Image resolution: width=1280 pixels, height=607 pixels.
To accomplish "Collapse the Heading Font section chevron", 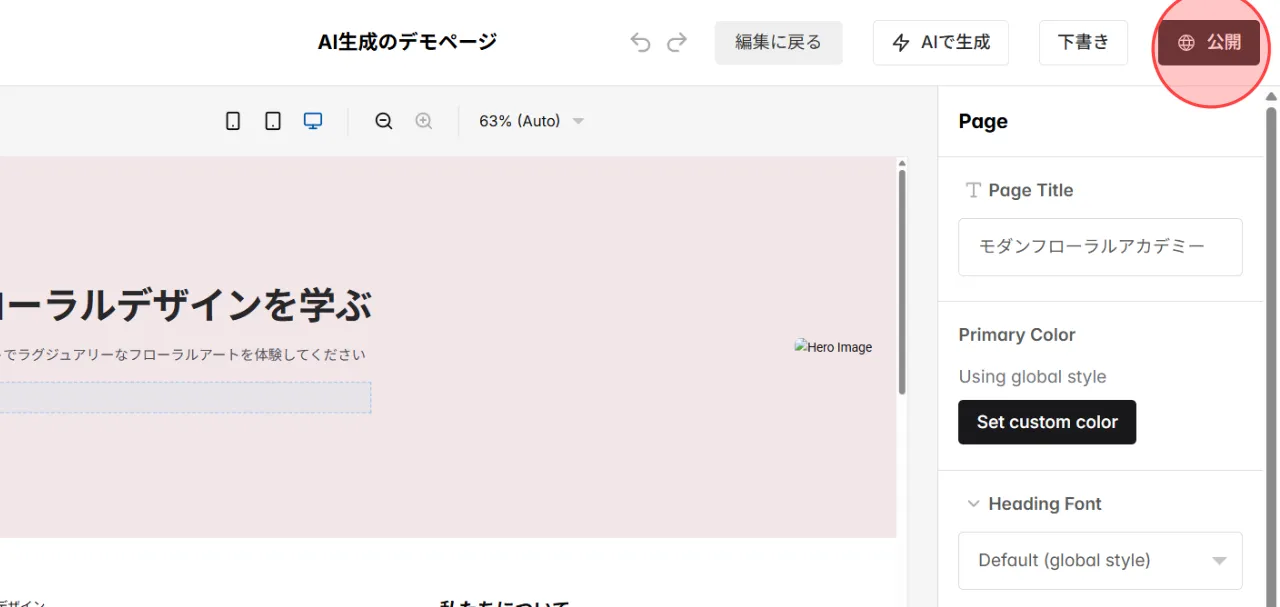I will pos(973,504).
